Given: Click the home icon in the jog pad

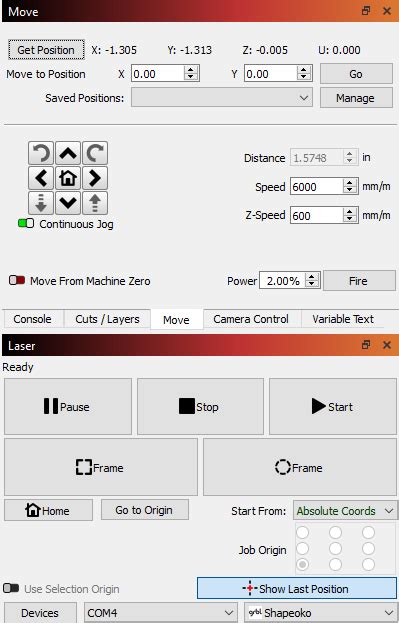Looking at the screenshot, I should (68, 178).
